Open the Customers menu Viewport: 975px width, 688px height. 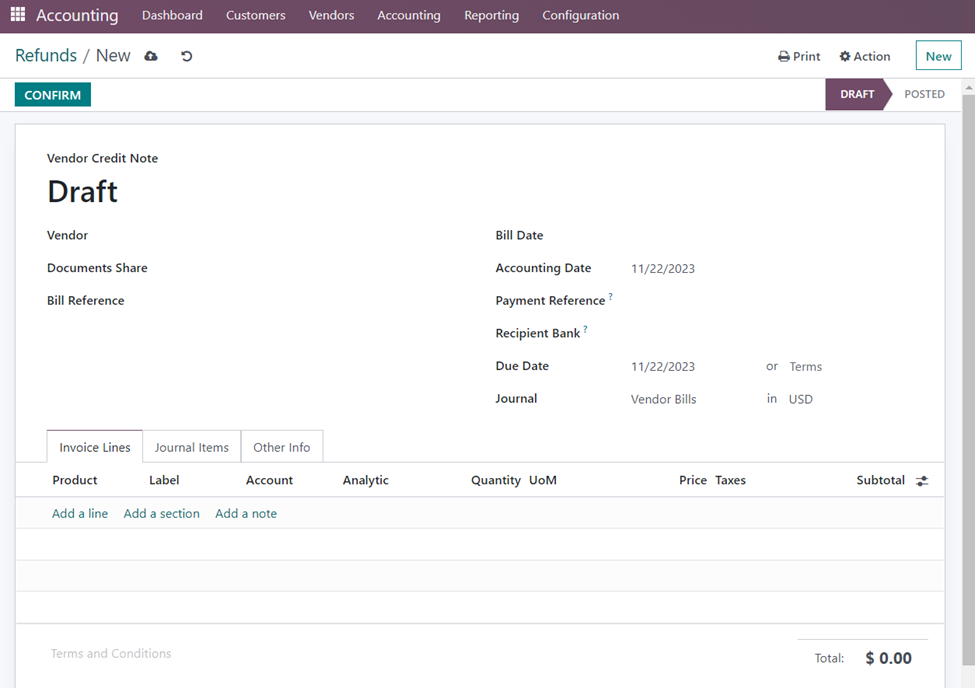pos(255,16)
